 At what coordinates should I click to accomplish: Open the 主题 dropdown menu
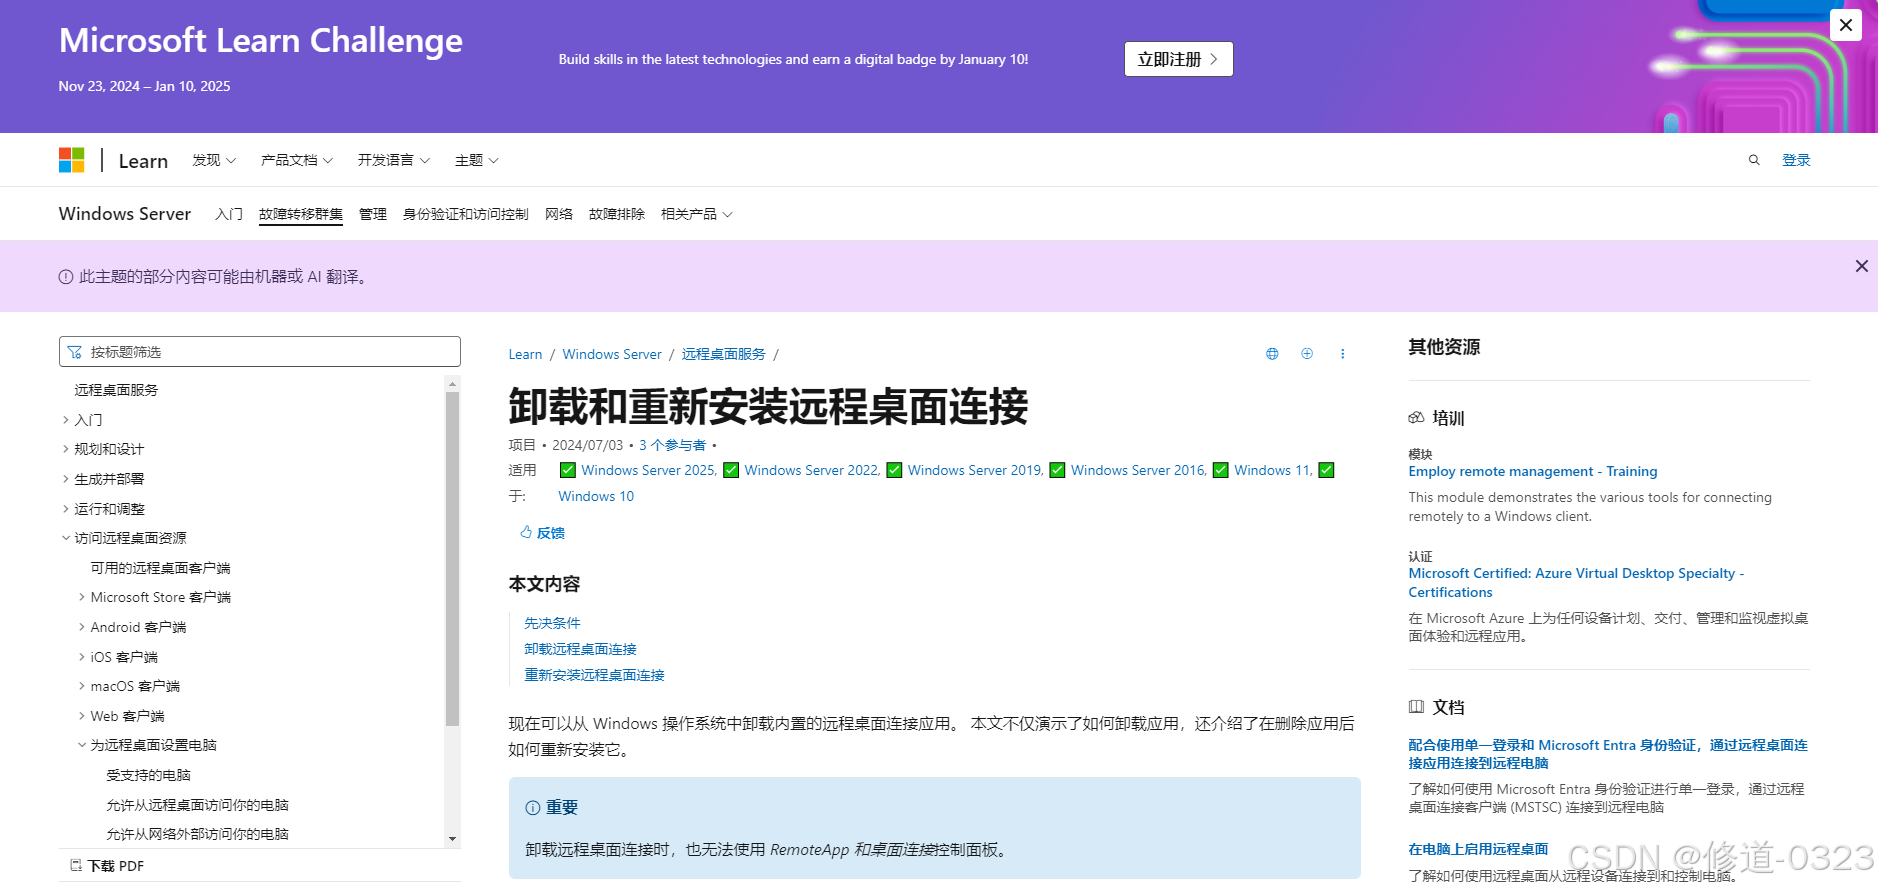[476, 160]
